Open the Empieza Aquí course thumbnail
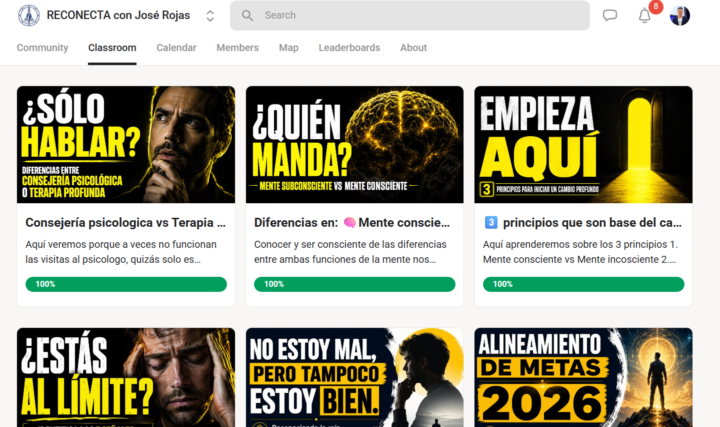The image size is (720, 427). tap(583, 145)
